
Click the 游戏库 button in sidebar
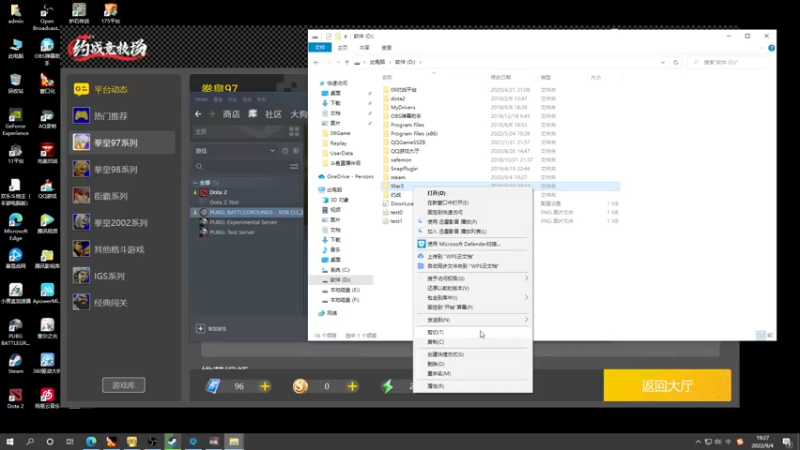pos(123,385)
